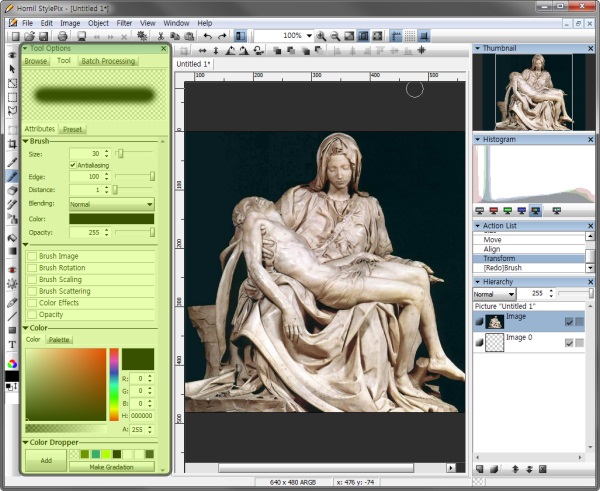Enable the Brush Scattering checkbox
The height and width of the screenshot is (491, 600).
(x=32, y=291)
